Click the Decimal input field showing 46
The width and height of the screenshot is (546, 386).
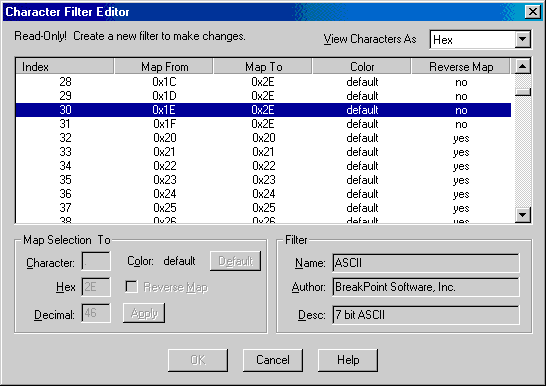pos(96,313)
